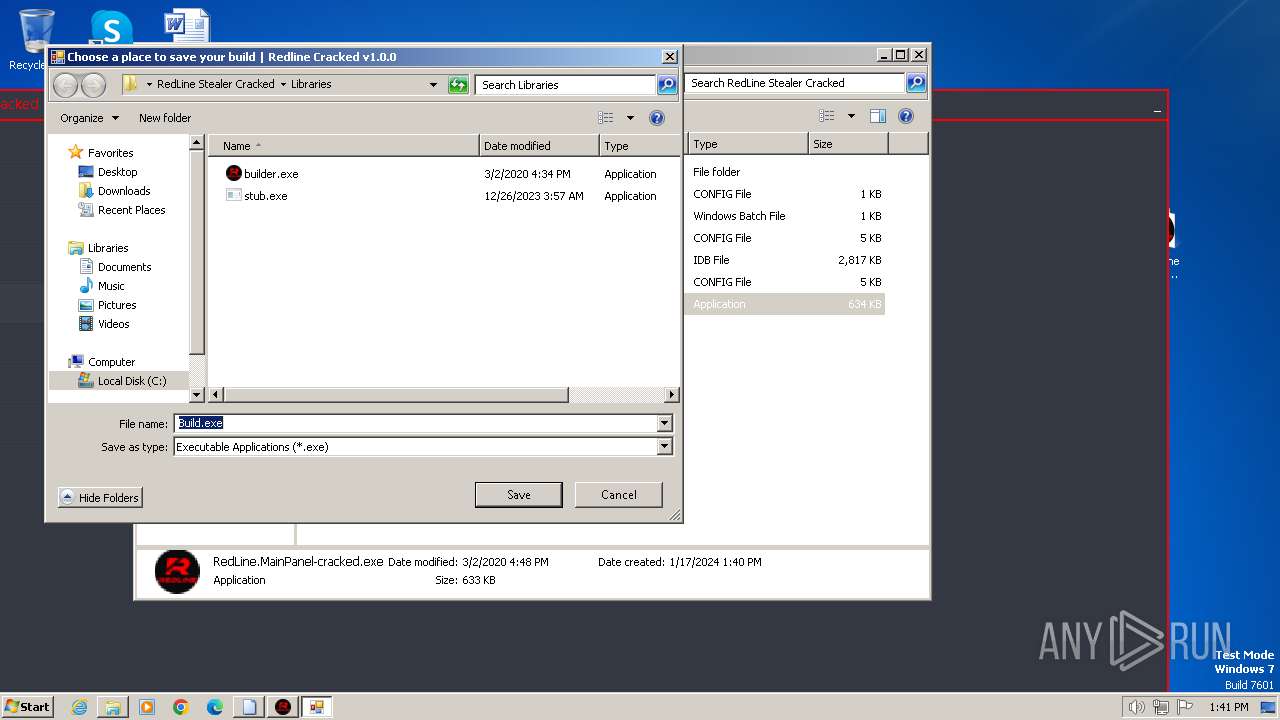1280x720 pixels.
Task: Open Internet Explorer from taskbar
Action: (80, 707)
